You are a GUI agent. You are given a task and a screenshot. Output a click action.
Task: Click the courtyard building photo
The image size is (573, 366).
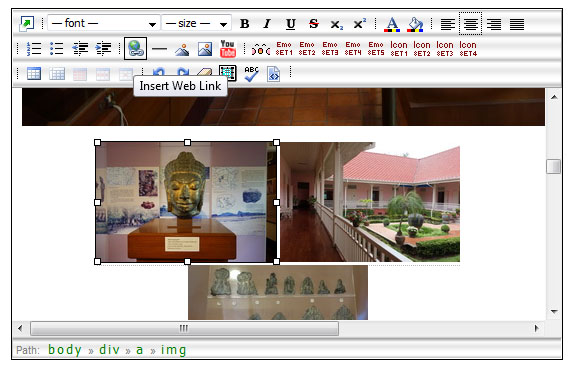tap(370, 202)
